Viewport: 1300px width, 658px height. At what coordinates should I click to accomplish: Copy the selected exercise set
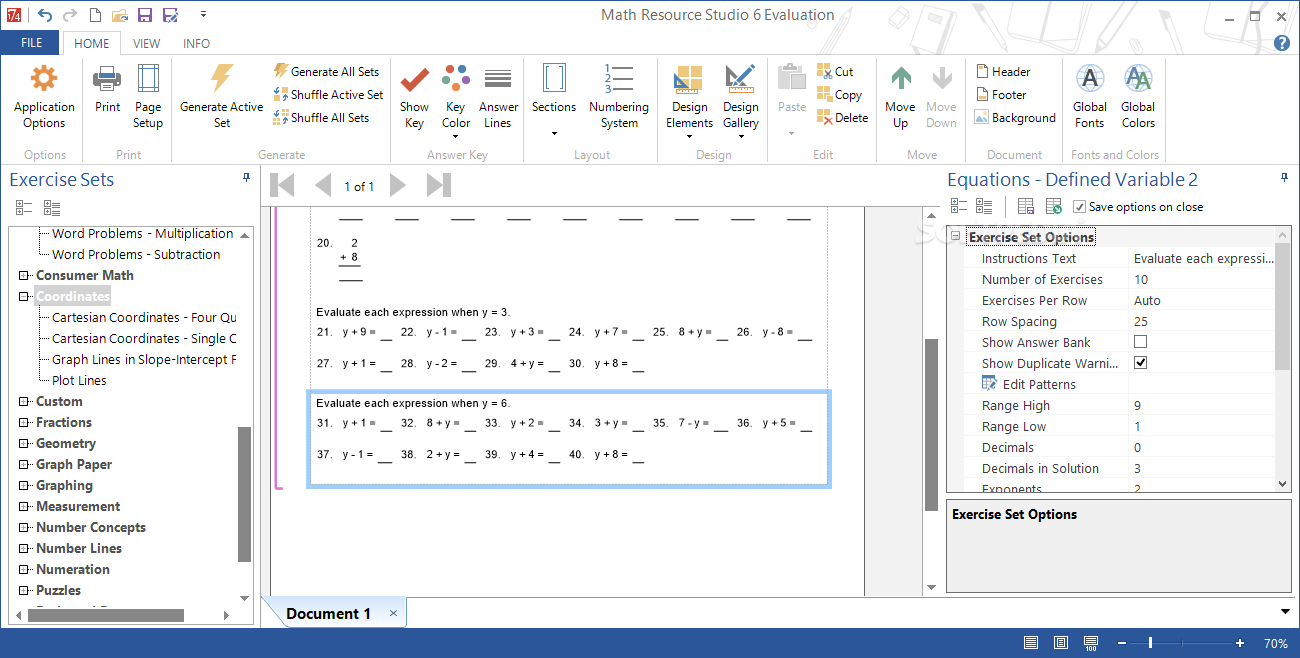(x=839, y=95)
